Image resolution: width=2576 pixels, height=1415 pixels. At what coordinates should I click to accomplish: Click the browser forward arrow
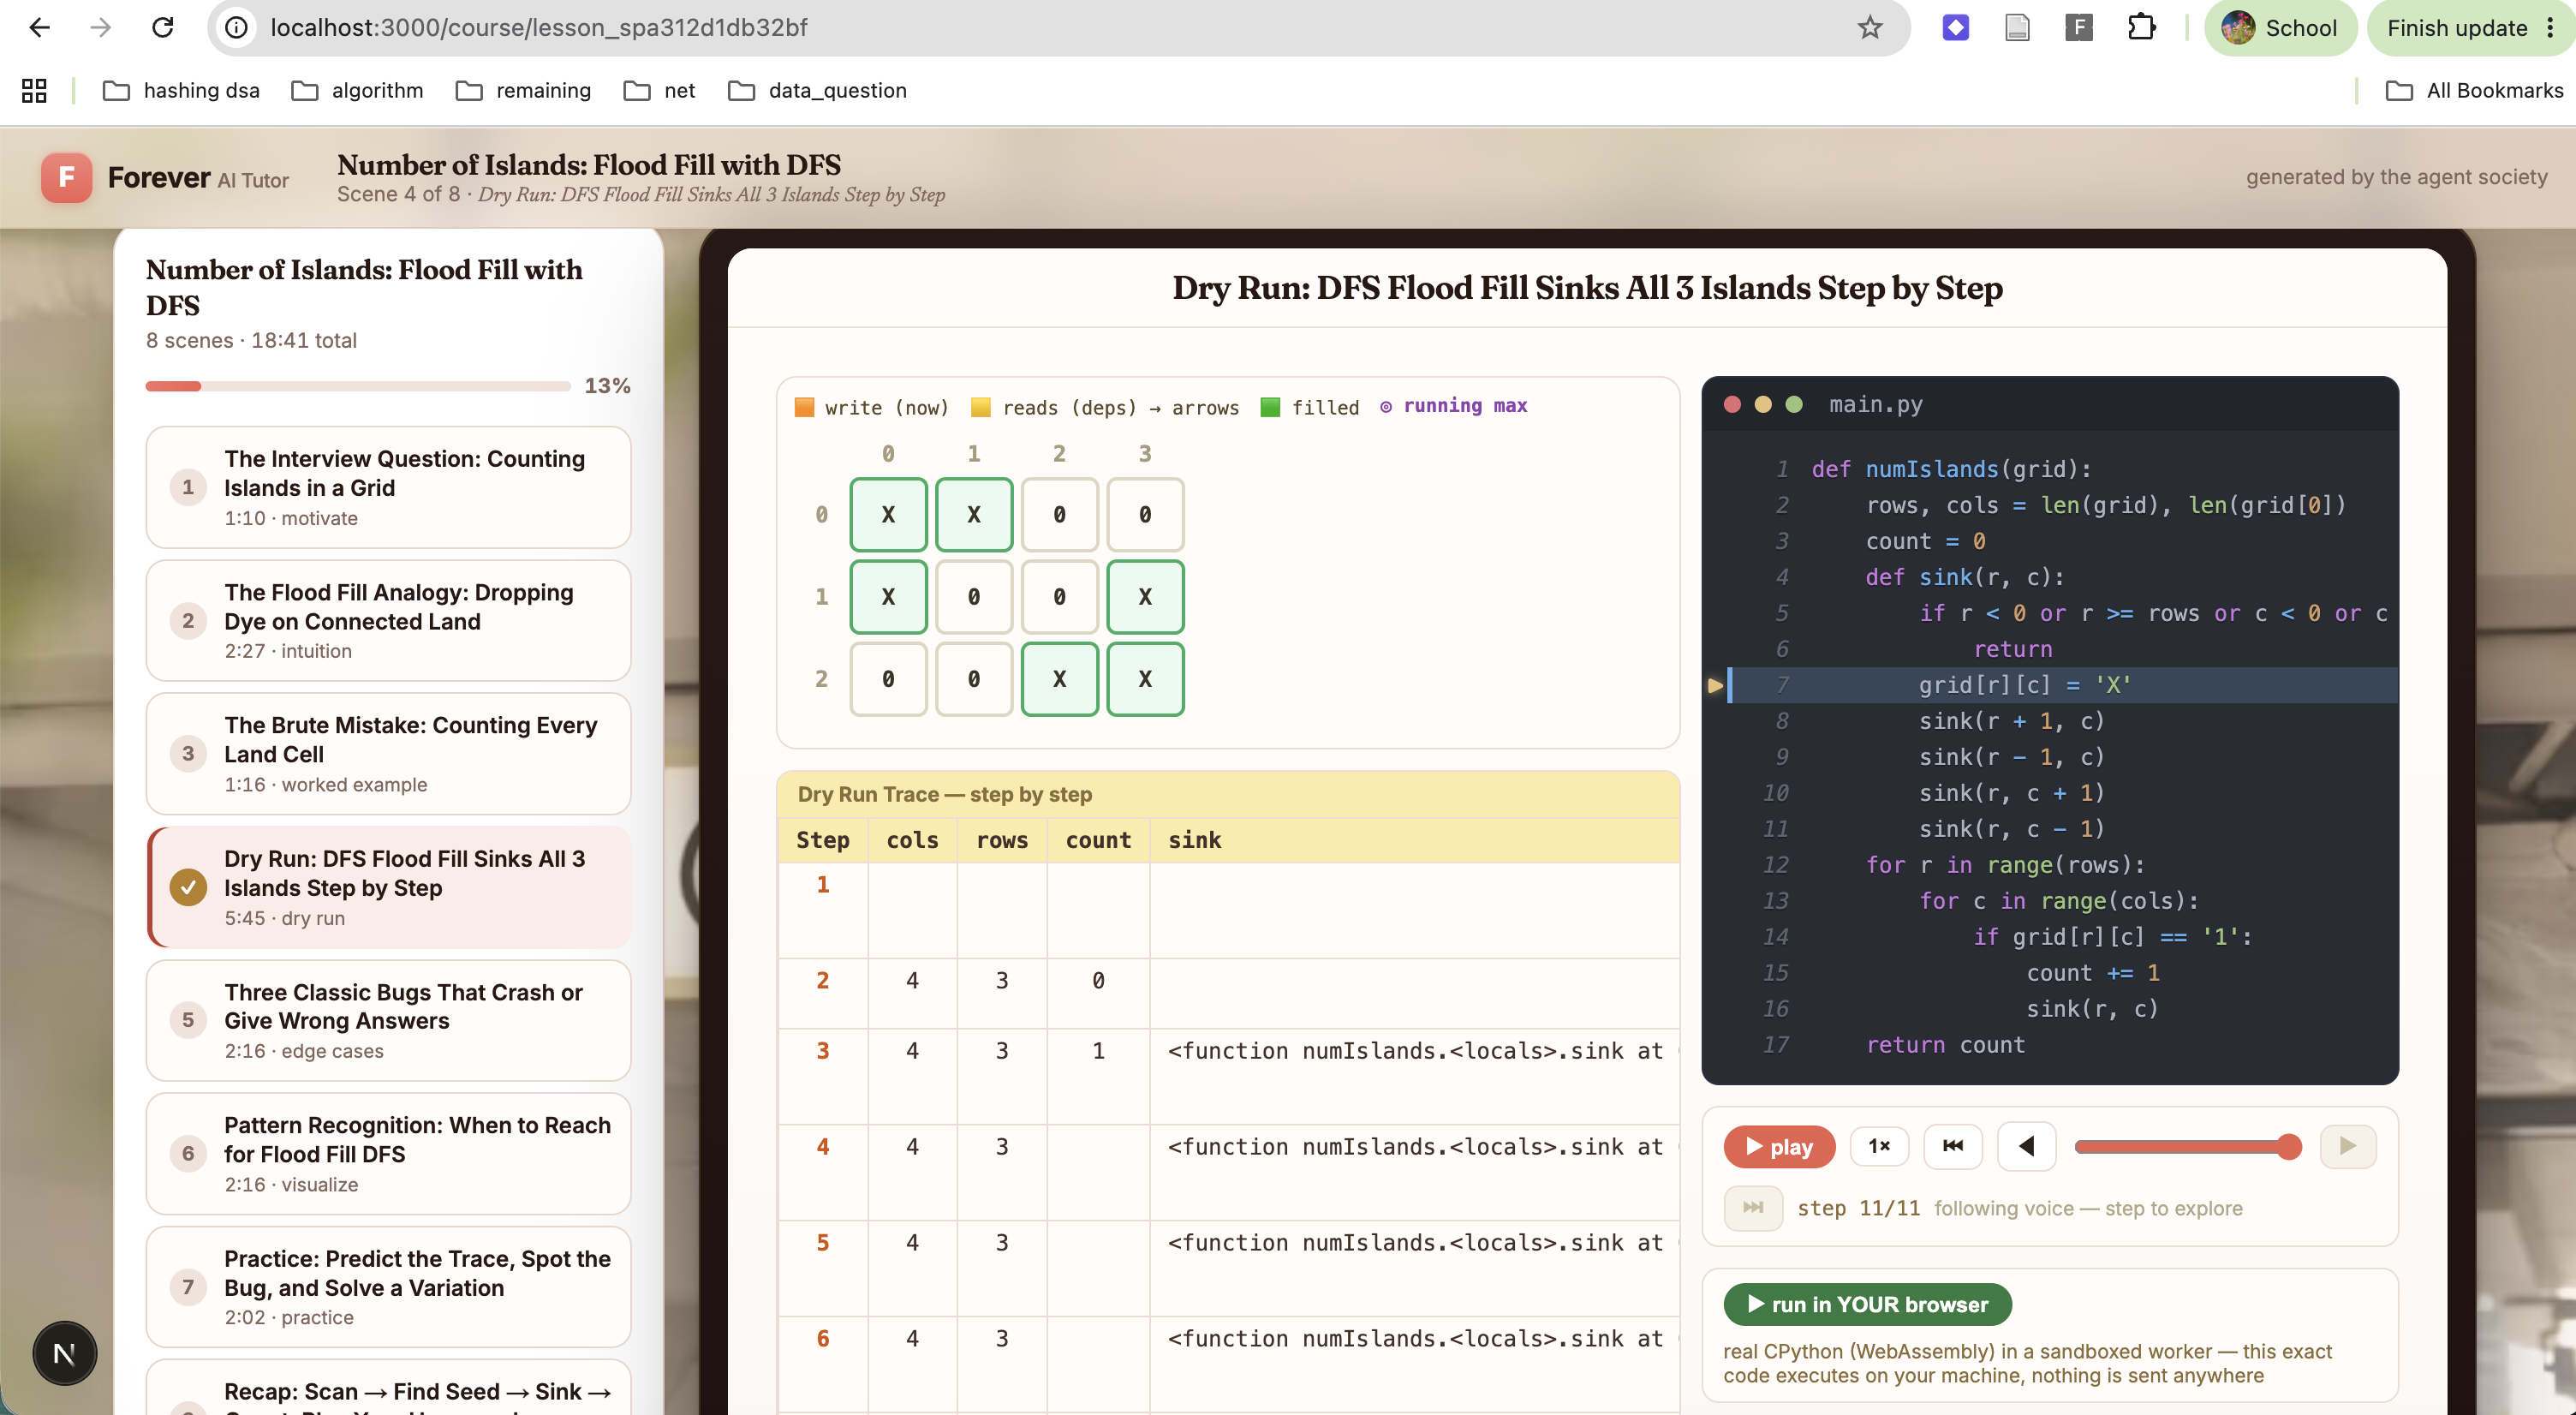100,27
